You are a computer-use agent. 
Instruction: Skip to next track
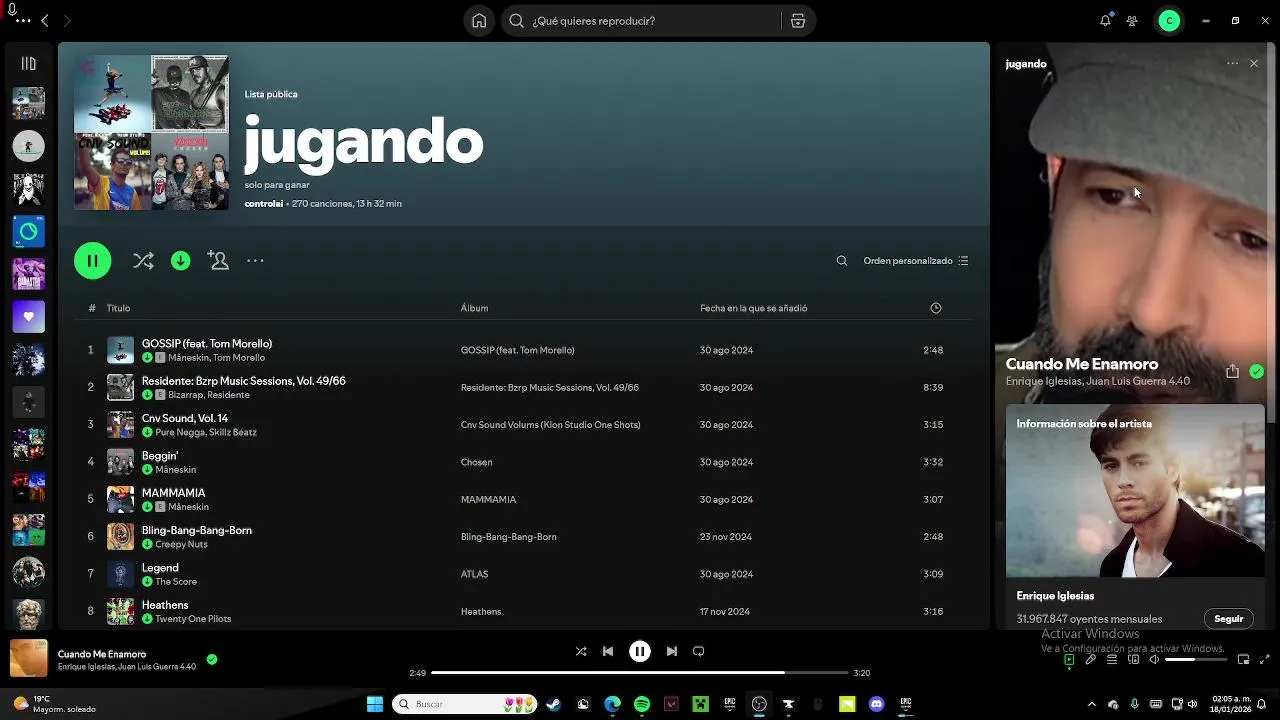coord(672,651)
